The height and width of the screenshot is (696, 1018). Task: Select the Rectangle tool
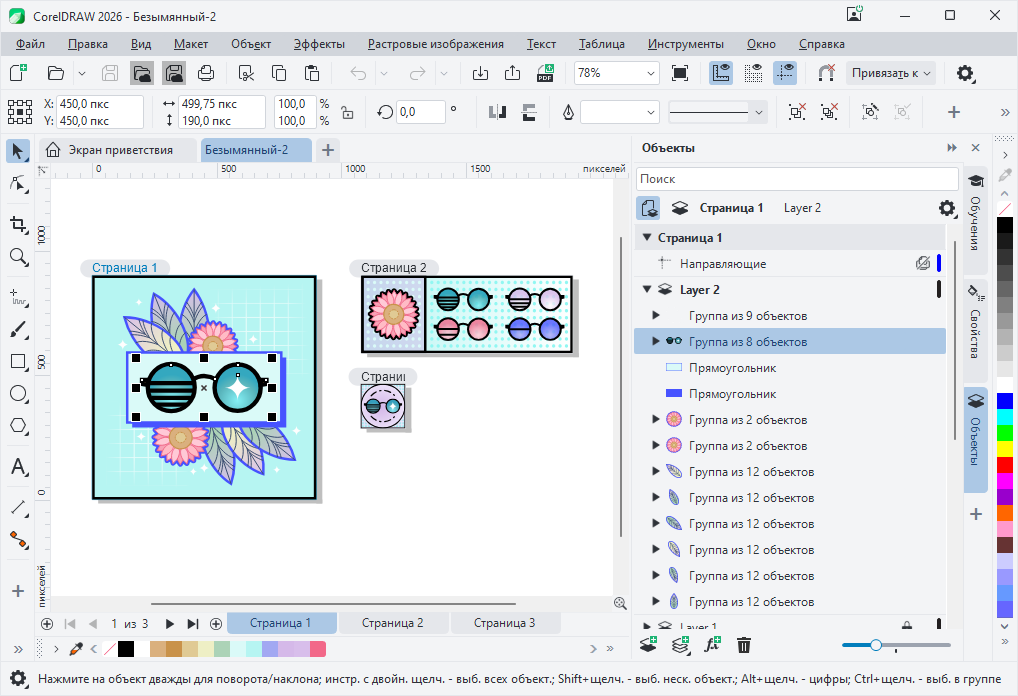click(x=18, y=362)
